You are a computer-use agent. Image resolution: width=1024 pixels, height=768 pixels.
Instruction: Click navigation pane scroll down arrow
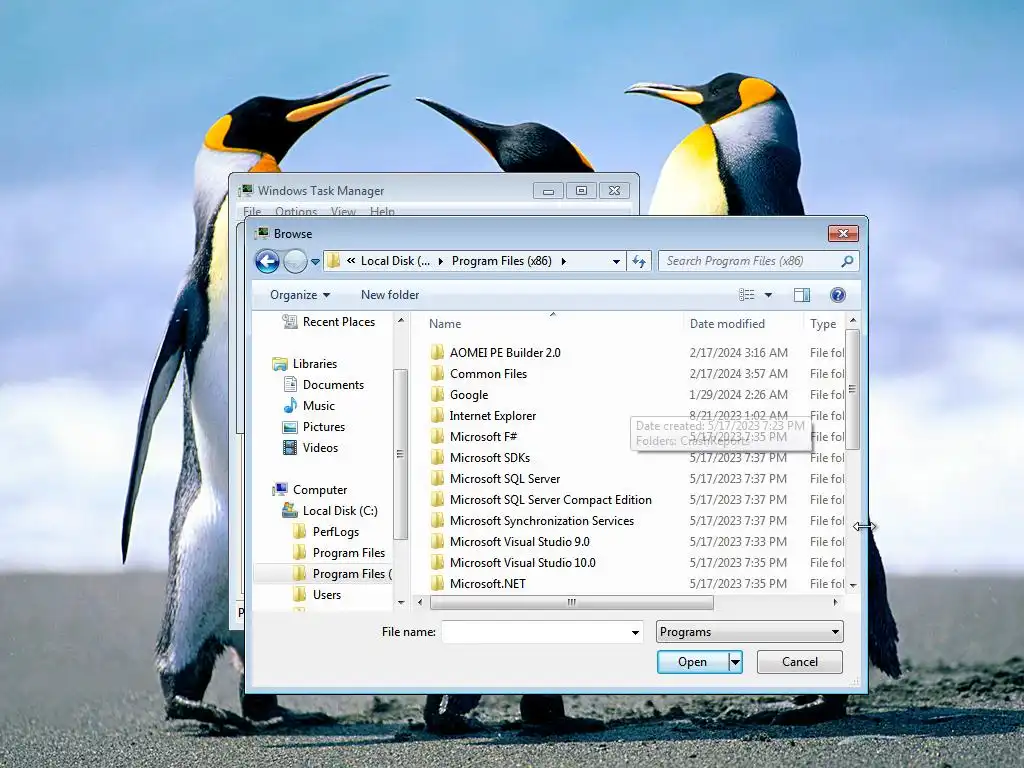pos(401,603)
